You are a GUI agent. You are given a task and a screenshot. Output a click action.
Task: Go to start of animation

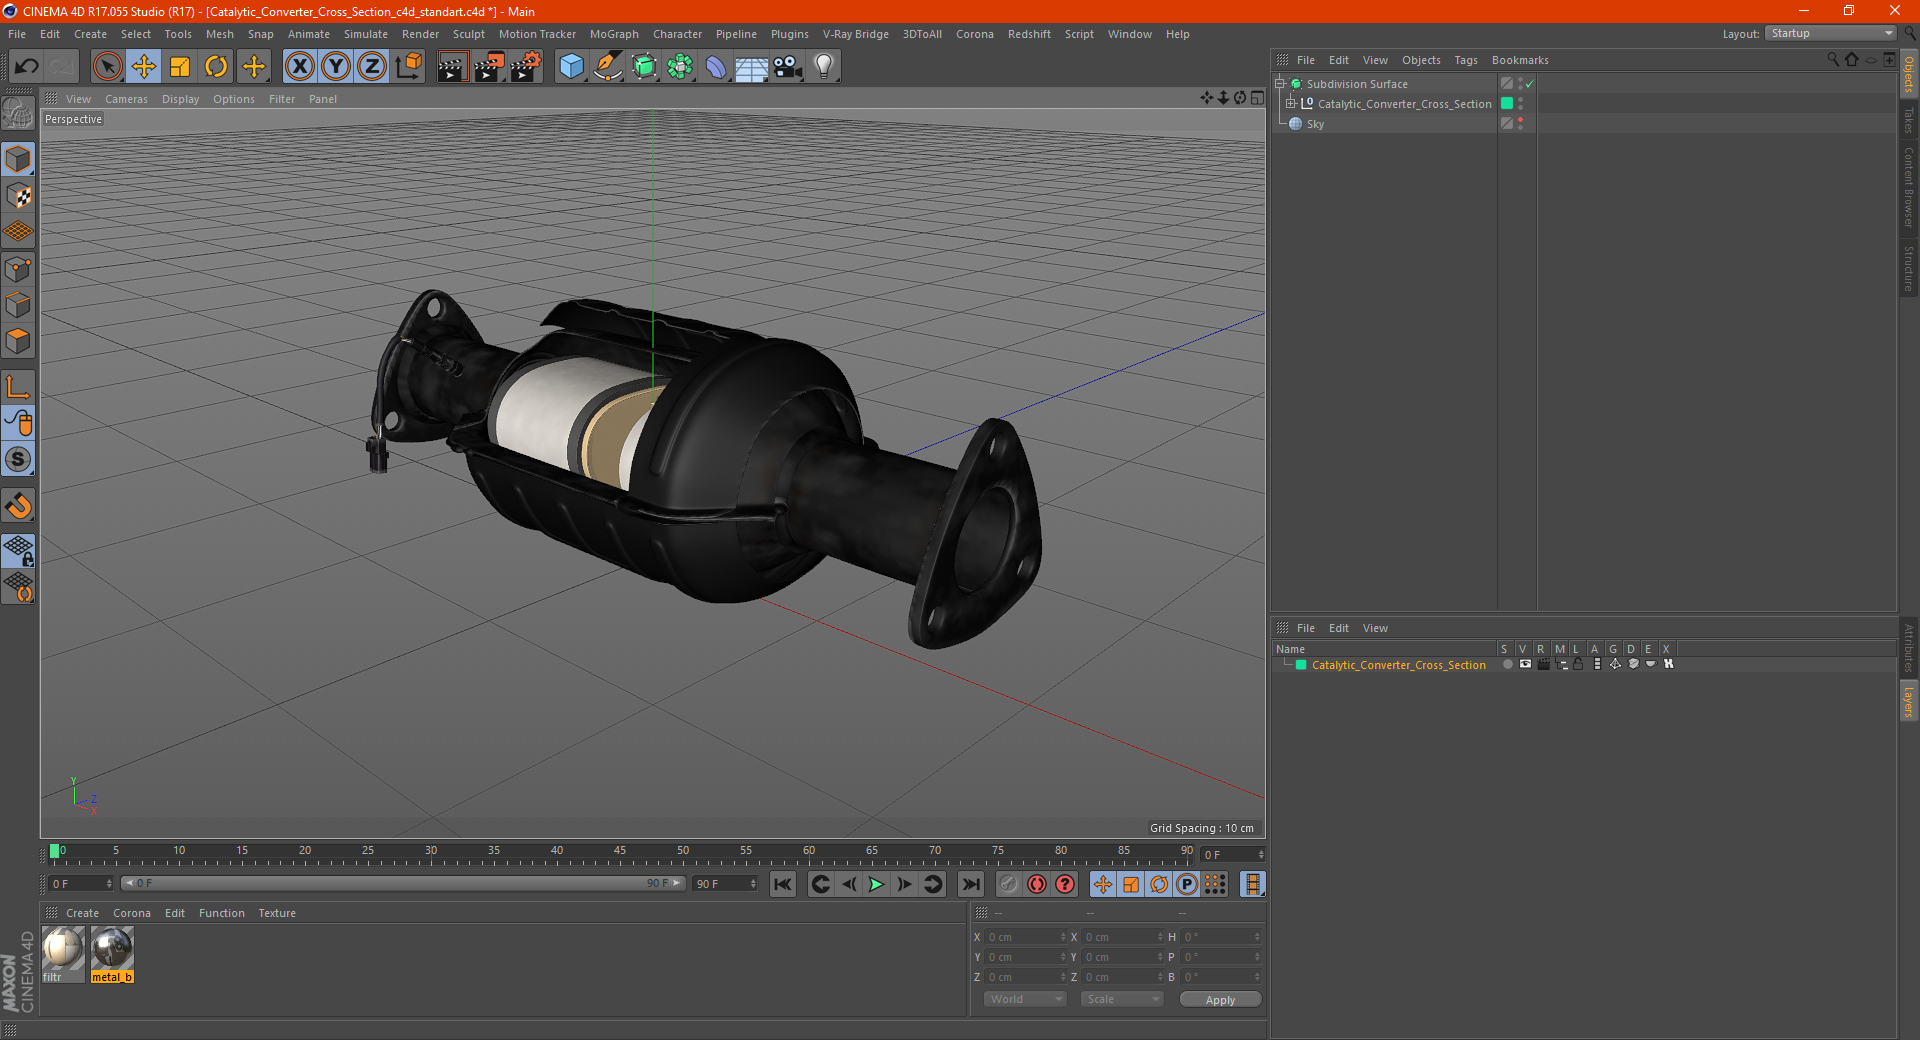(783, 884)
